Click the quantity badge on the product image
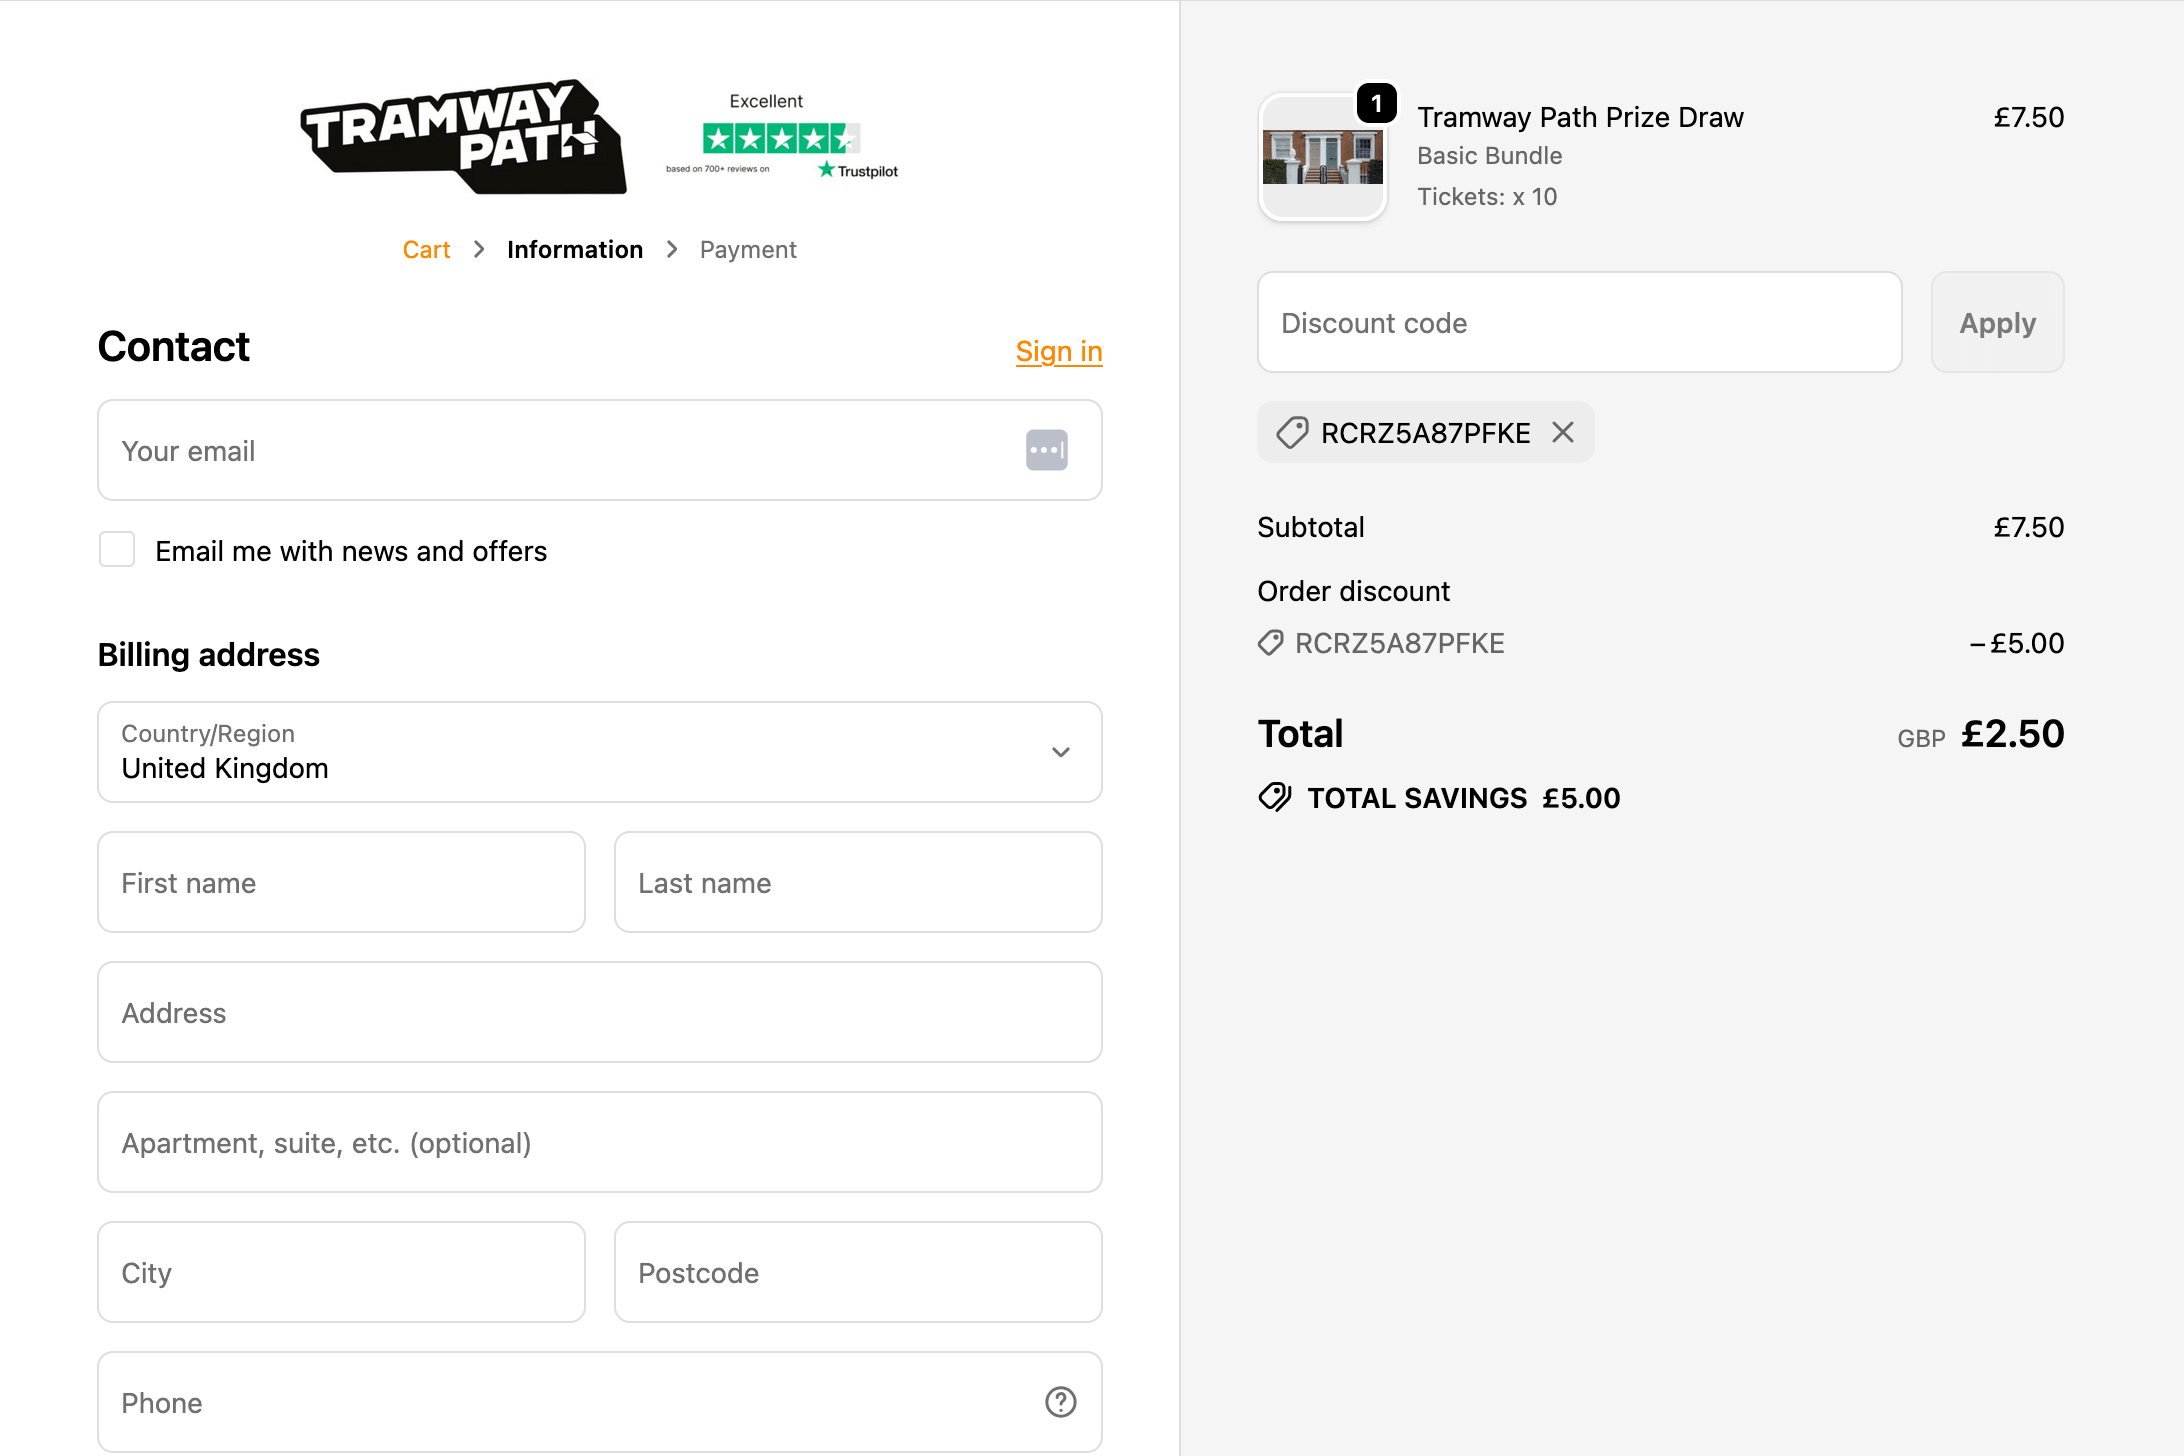Viewport: 2184px width, 1456px height. click(x=1377, y=101)
